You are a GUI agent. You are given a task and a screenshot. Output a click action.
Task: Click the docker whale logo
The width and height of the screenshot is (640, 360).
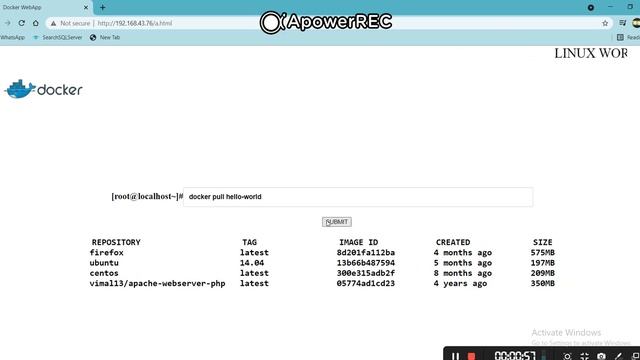[43, 89]
